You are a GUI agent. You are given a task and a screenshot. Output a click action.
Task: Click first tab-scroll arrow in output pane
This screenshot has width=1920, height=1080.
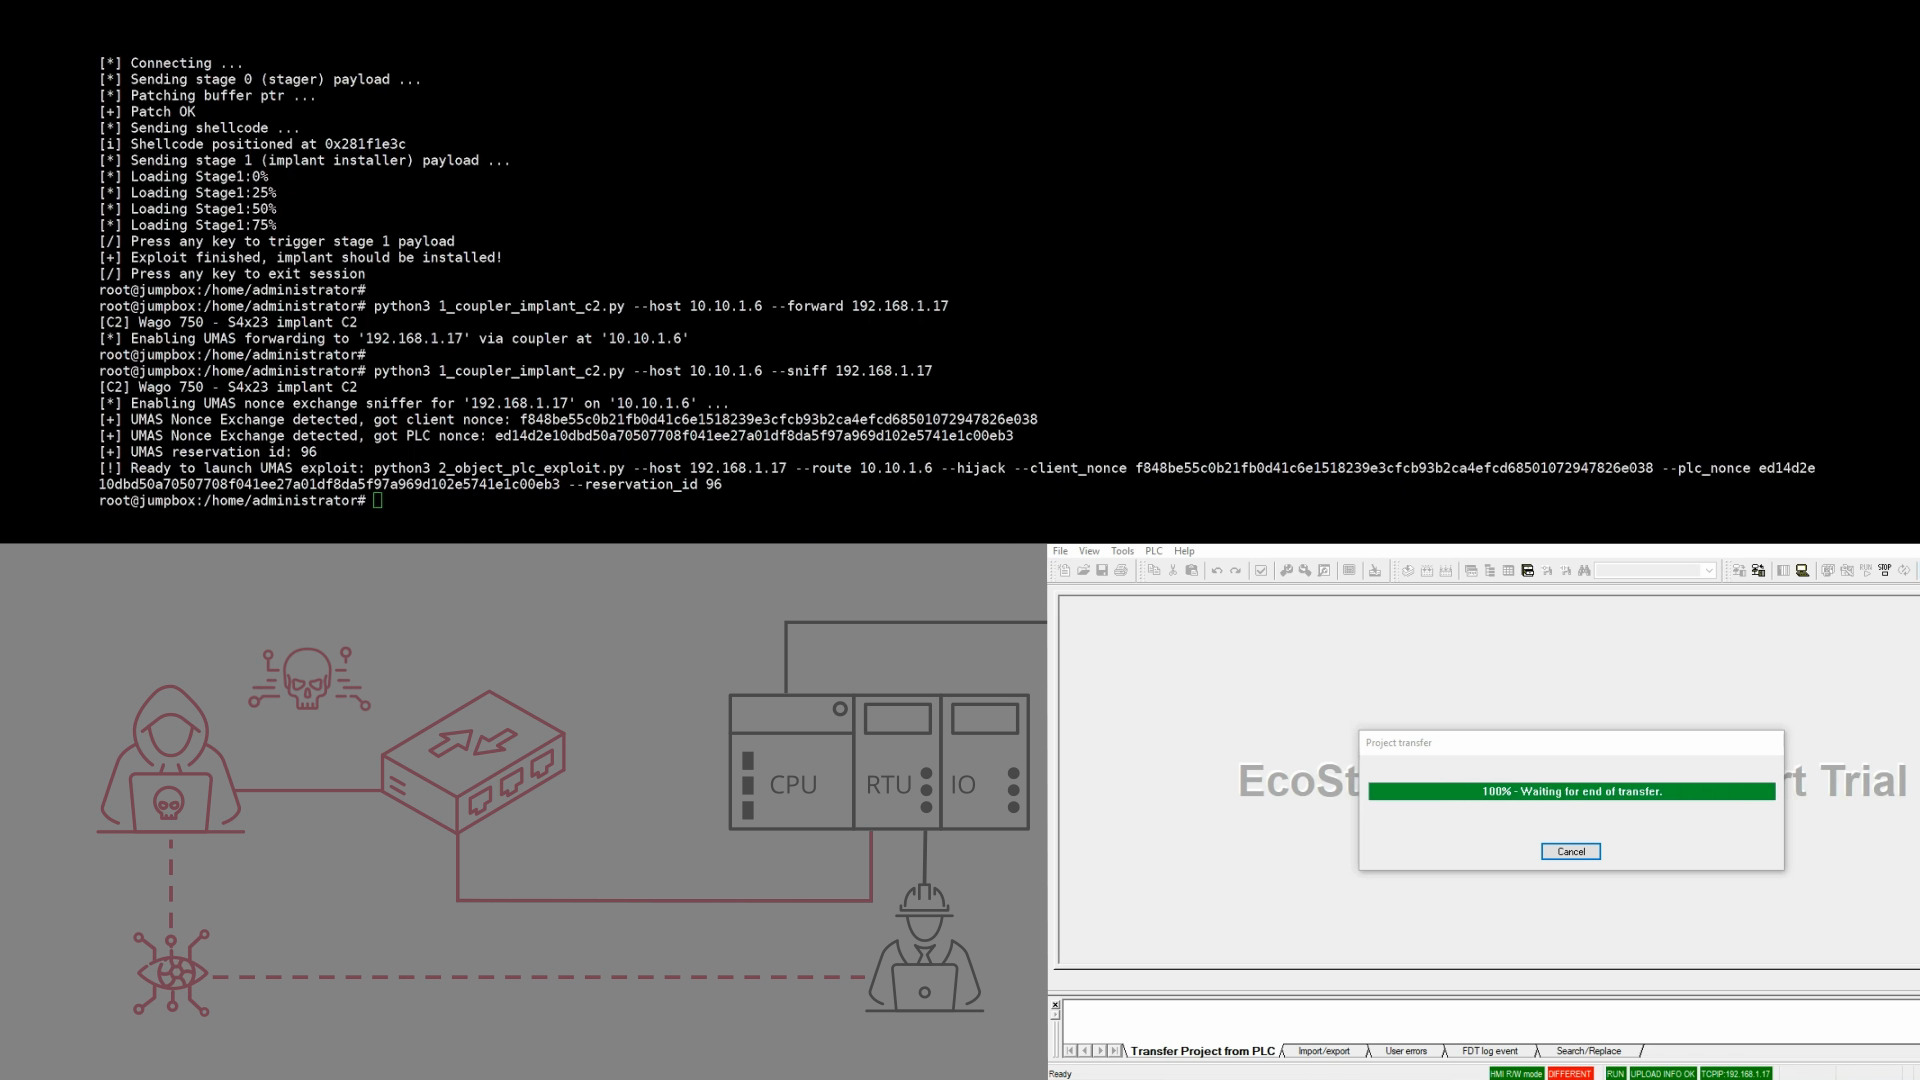[x=1070, y=1051]
